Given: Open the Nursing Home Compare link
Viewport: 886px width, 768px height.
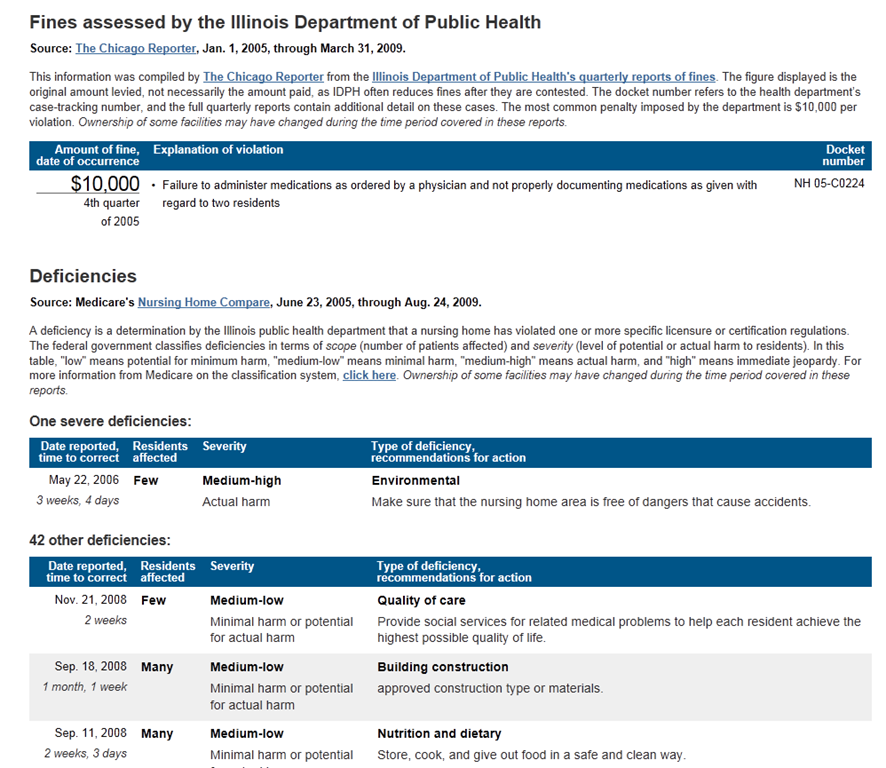Looking at the screenshot, I should [x=204, y=302].
